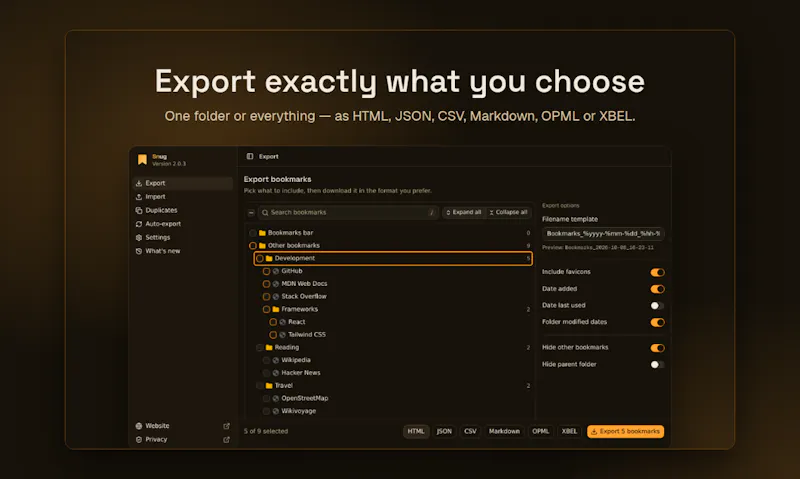Enable the Hide parent folder switch
This screenshot has height=479, width=800.
[657, 365]
